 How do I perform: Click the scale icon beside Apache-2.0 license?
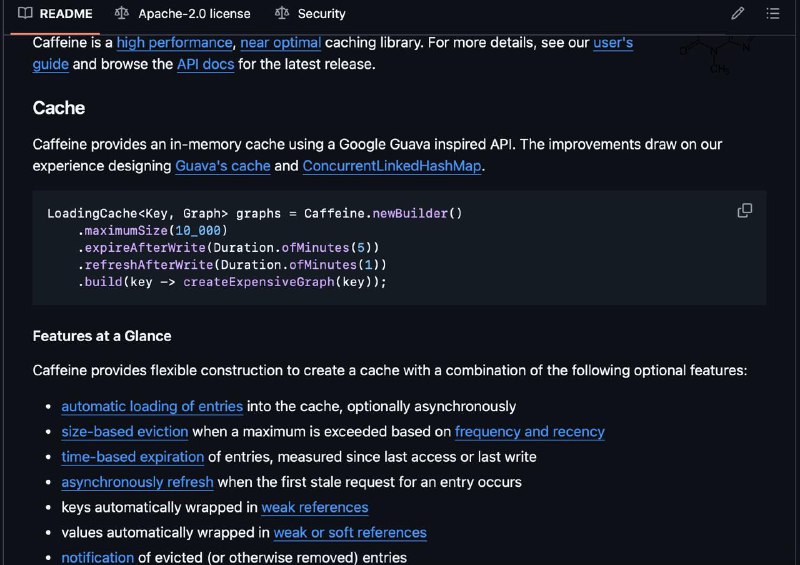point(121,13)
